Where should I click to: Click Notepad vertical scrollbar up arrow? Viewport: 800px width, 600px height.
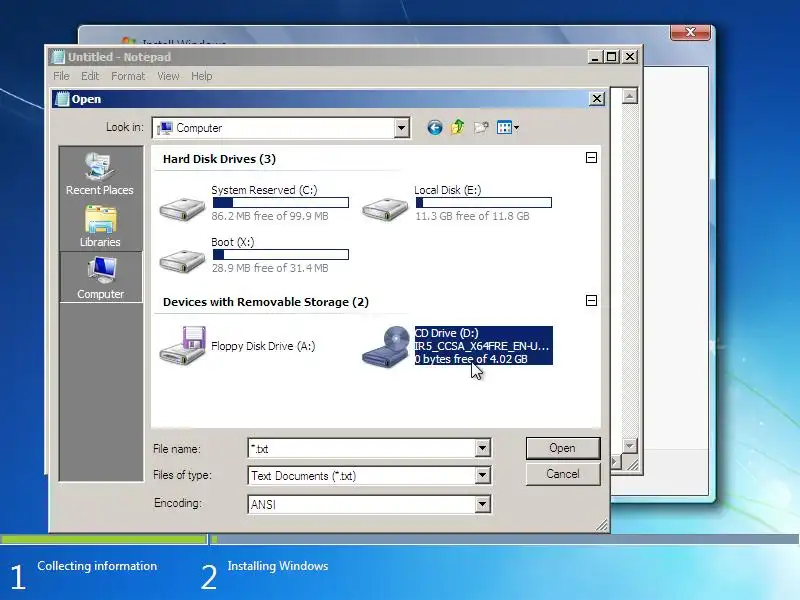click(x=630, y=96)
